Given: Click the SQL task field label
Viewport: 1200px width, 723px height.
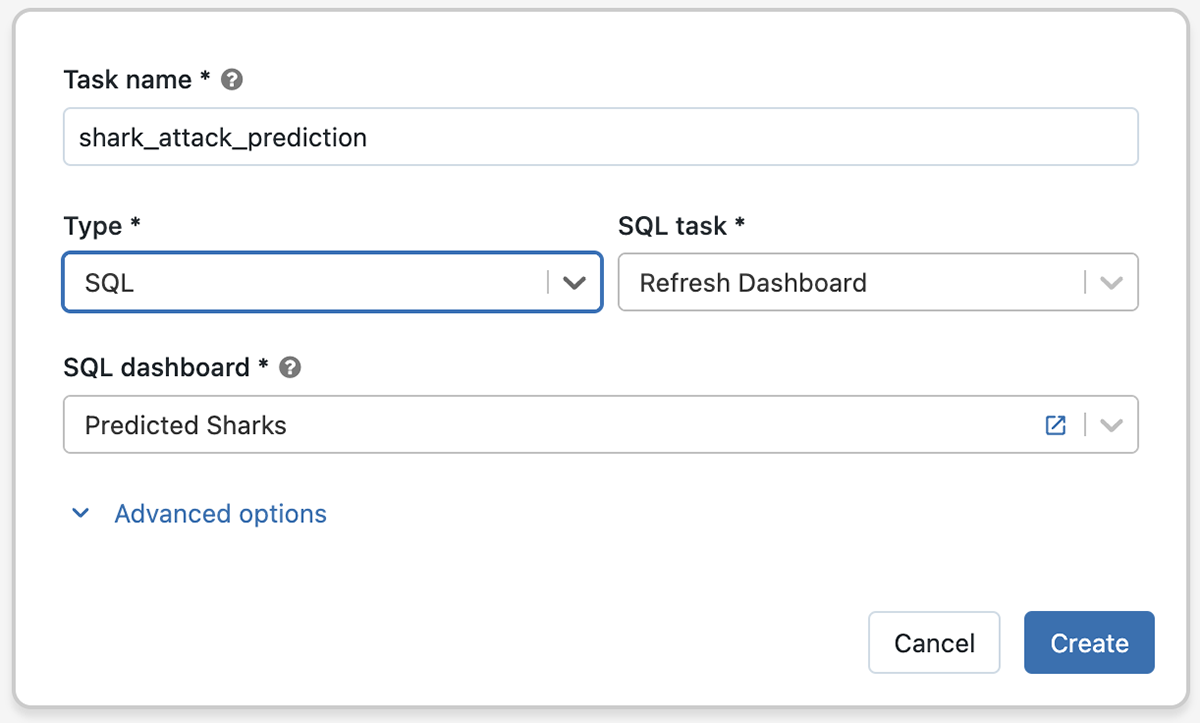Looking at the screenshot, I should point(672,226).
